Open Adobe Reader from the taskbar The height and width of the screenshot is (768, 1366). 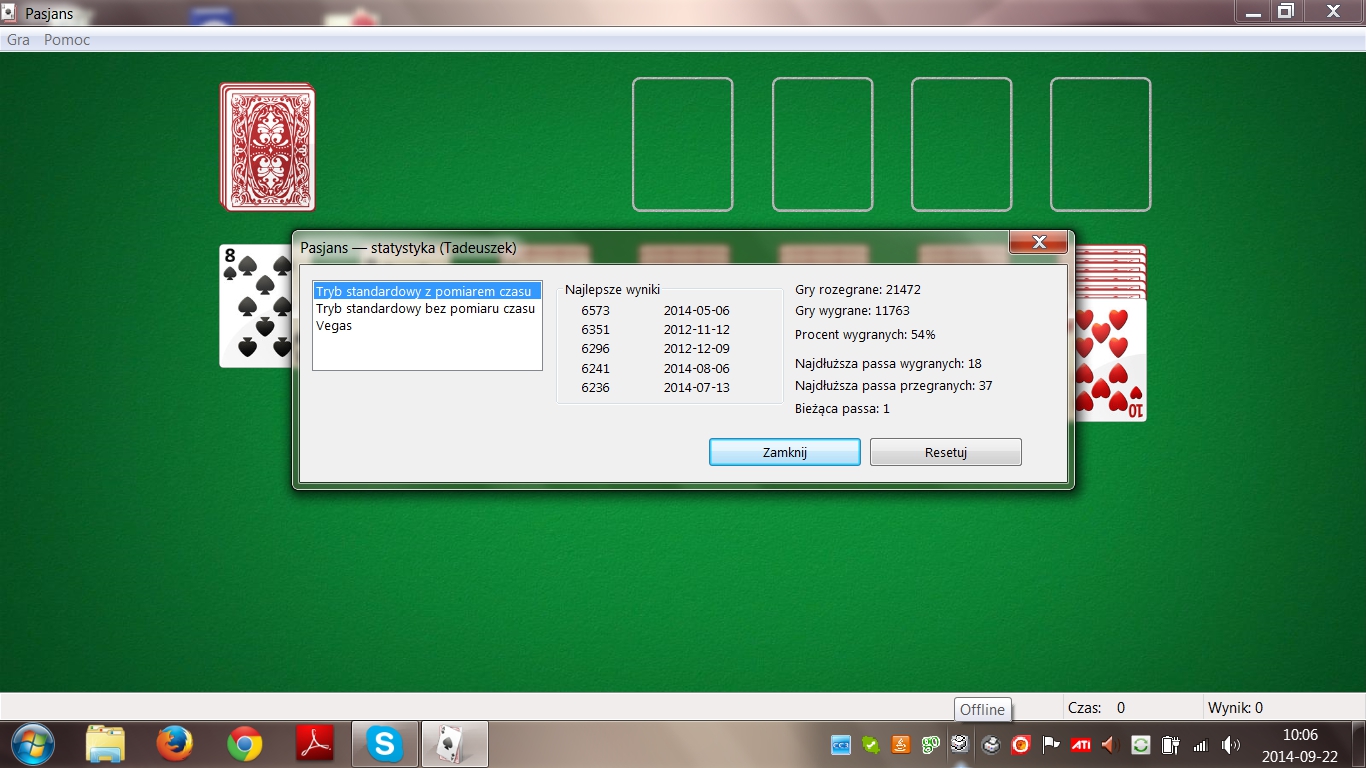(x=314, y=744)
